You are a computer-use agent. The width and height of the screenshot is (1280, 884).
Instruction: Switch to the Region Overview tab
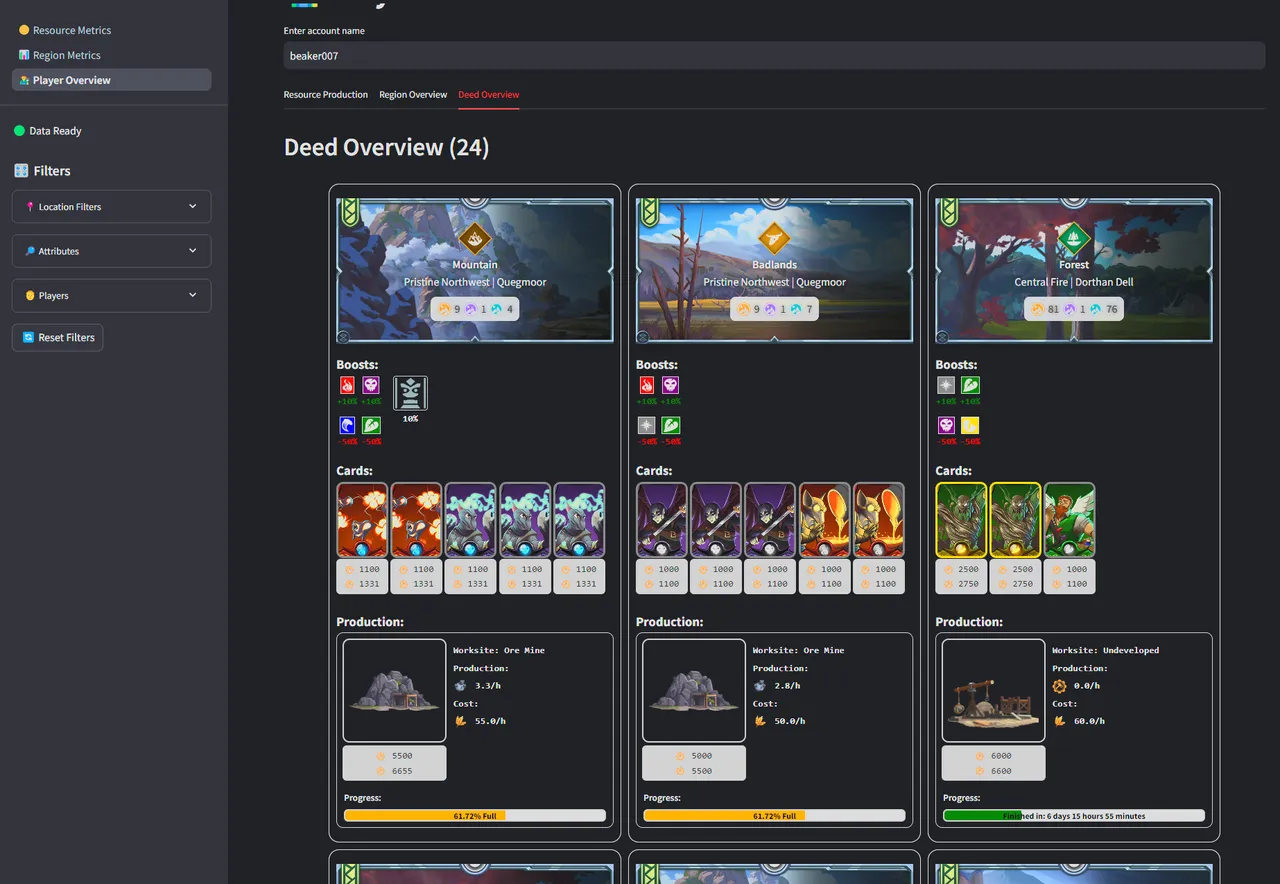[413, 95]
